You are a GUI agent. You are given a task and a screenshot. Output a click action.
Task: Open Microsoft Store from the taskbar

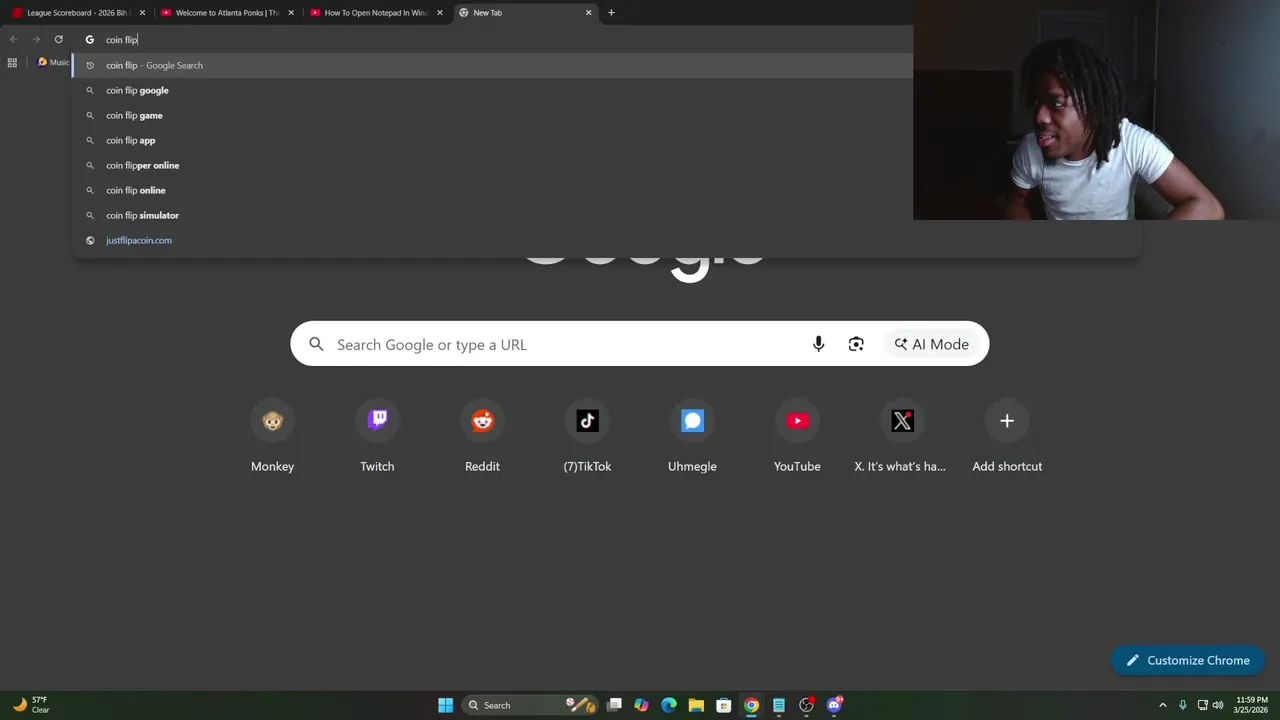(x=724, y=705)
